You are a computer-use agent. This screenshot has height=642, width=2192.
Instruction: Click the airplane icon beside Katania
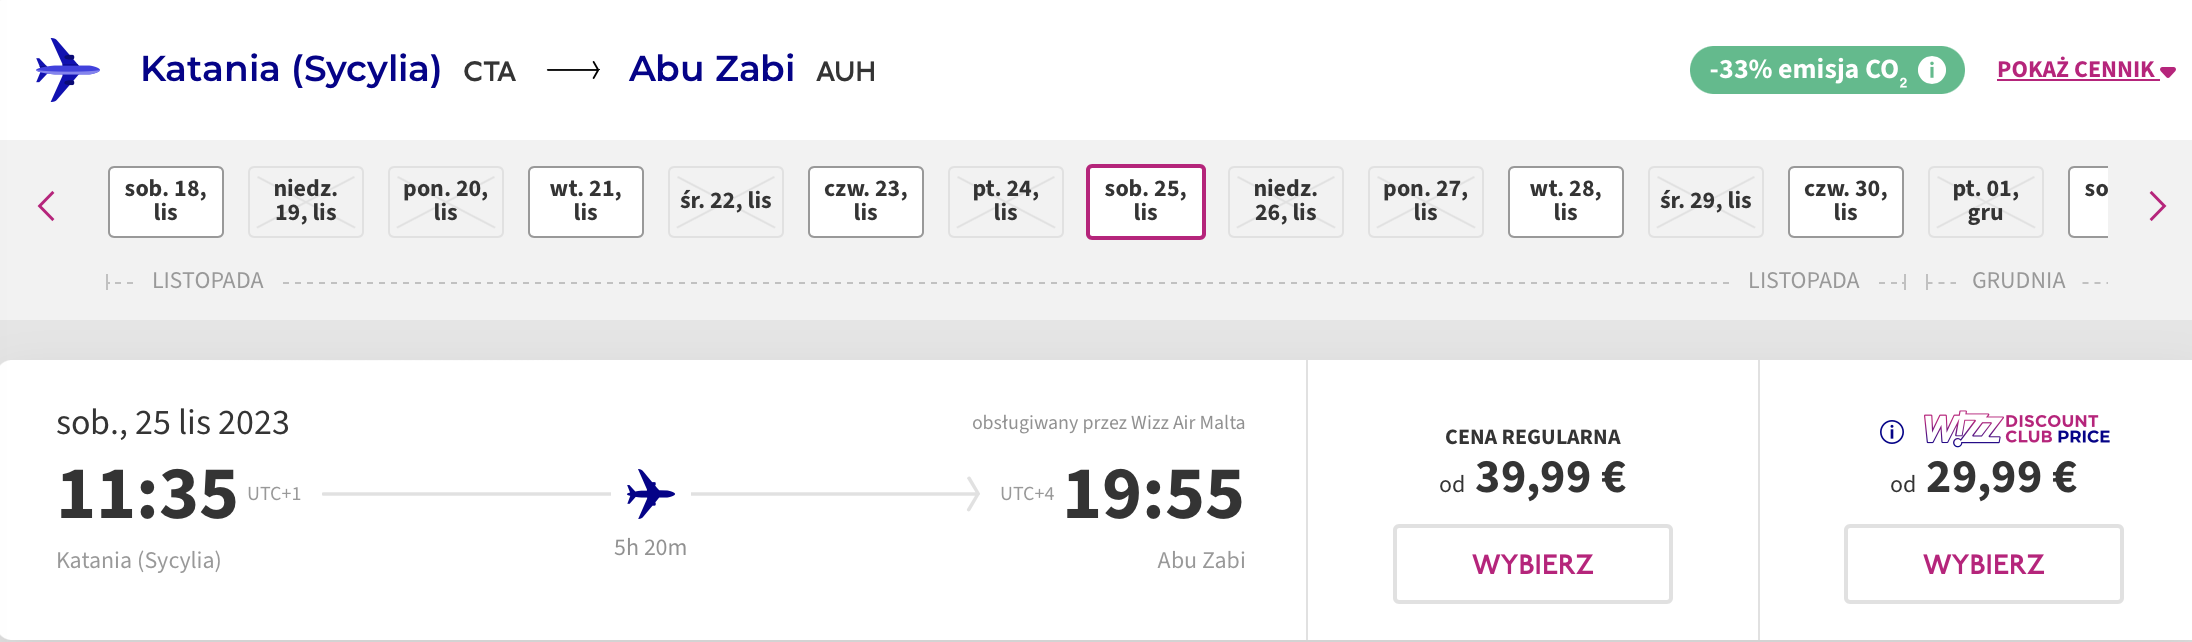tap(67, 70)
